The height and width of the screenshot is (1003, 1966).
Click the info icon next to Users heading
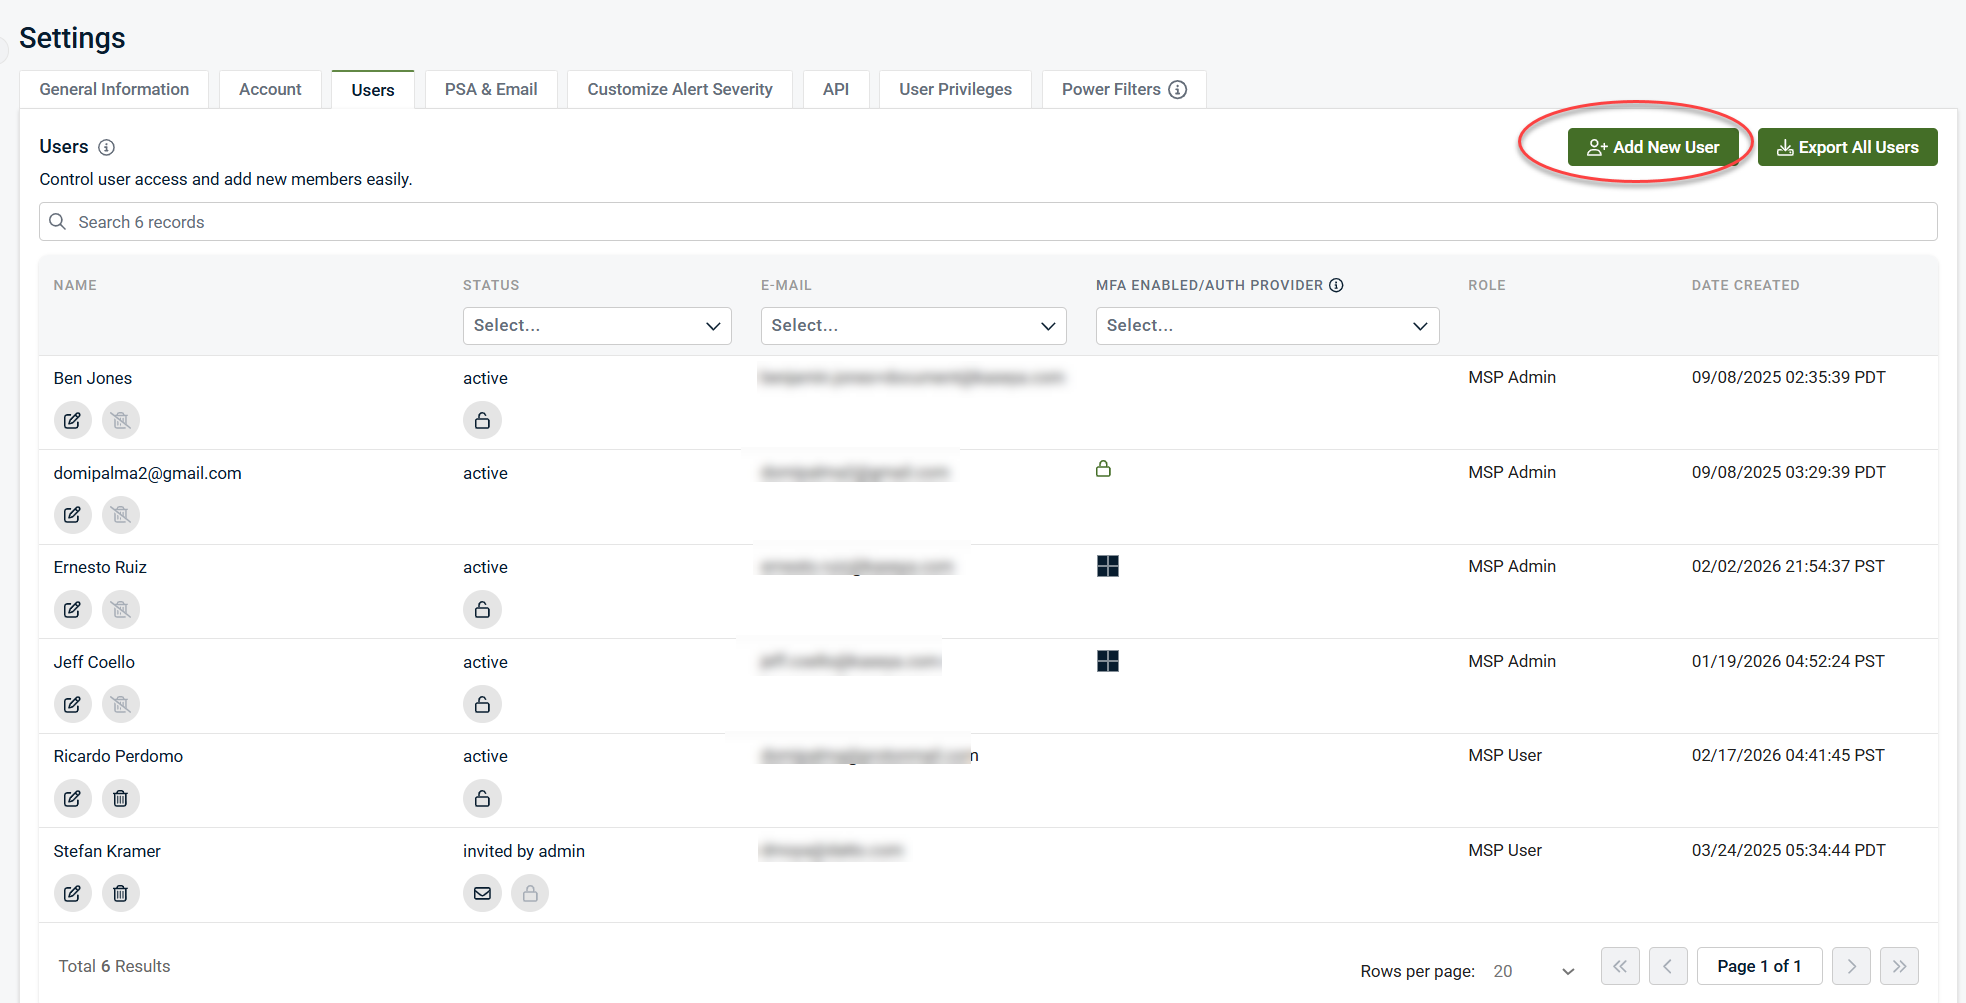click(x=106, y=148)
